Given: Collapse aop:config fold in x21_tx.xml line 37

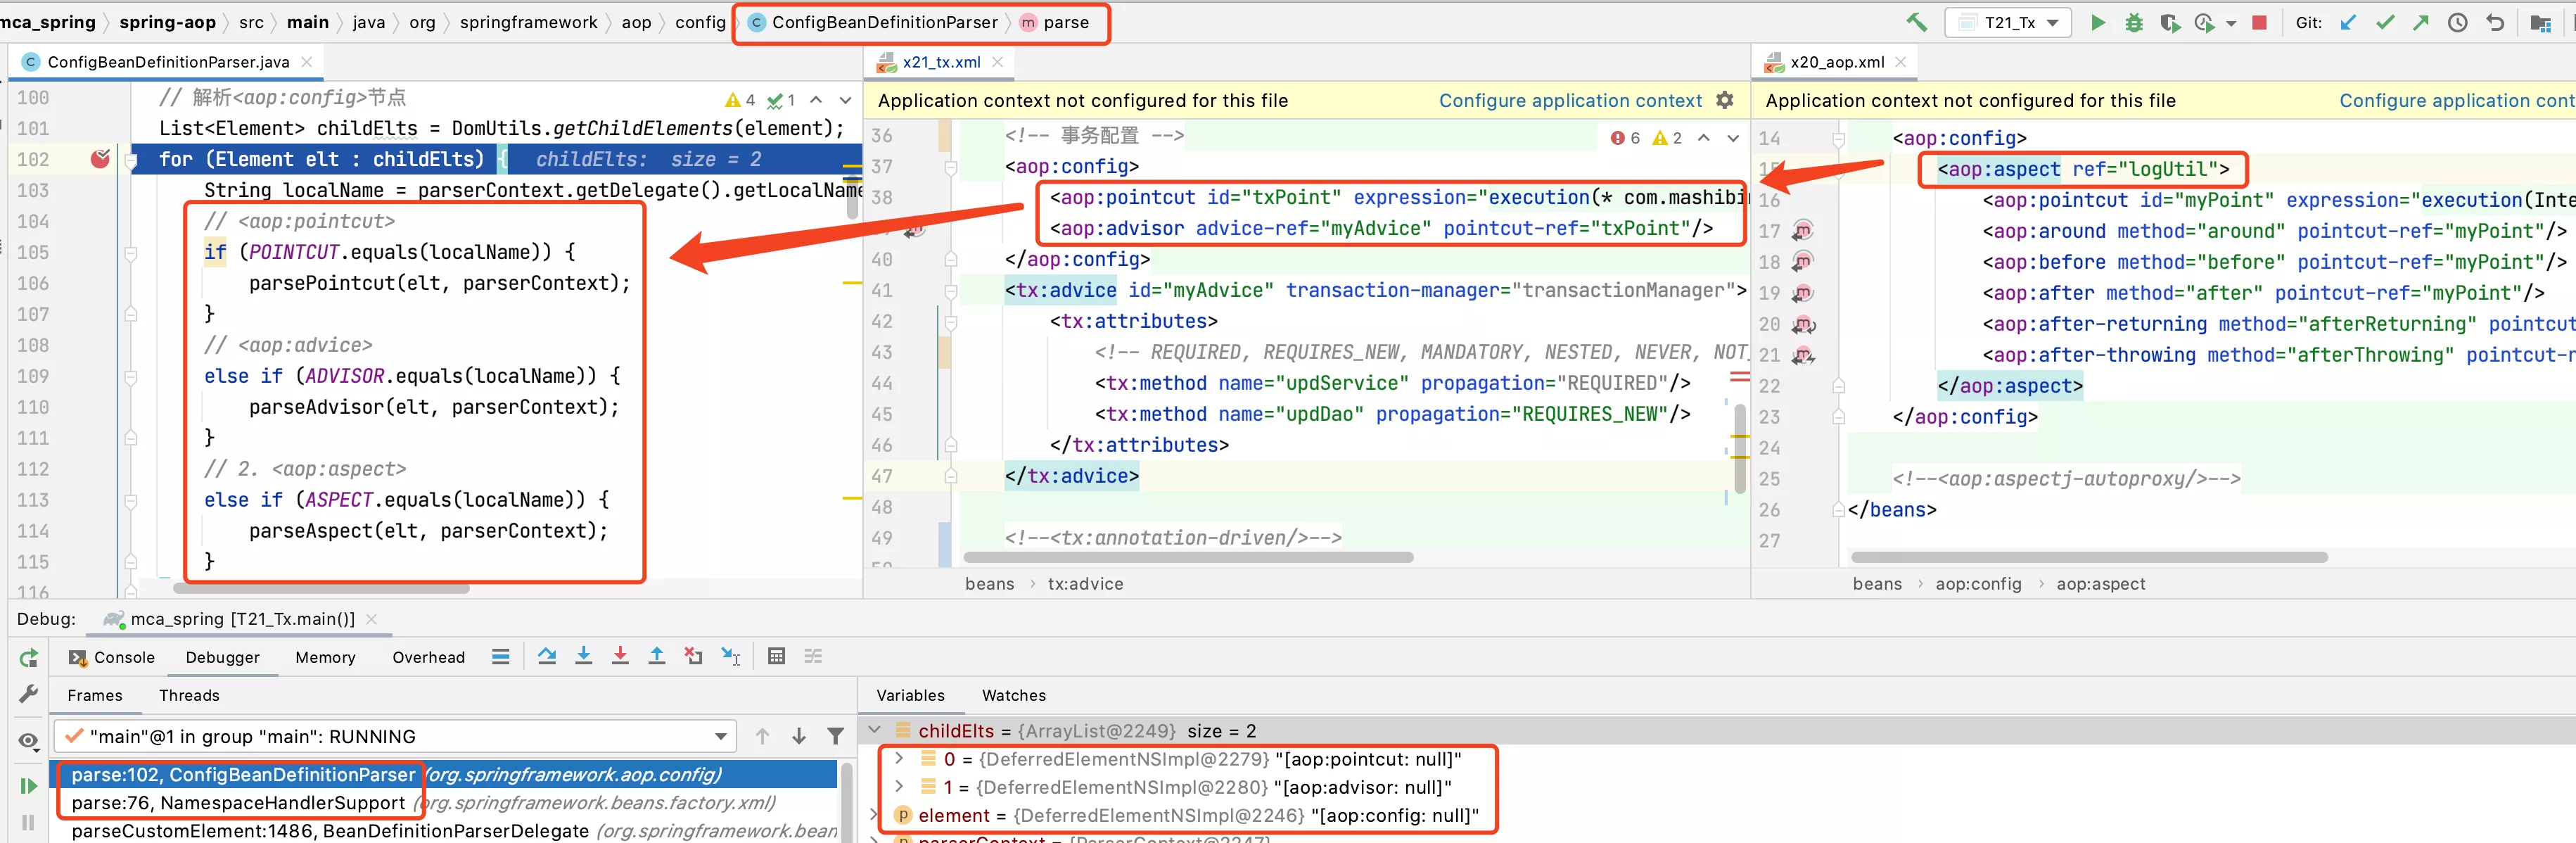Looking at the screenshot, I should pyautogui.click(x=951, y=167).
